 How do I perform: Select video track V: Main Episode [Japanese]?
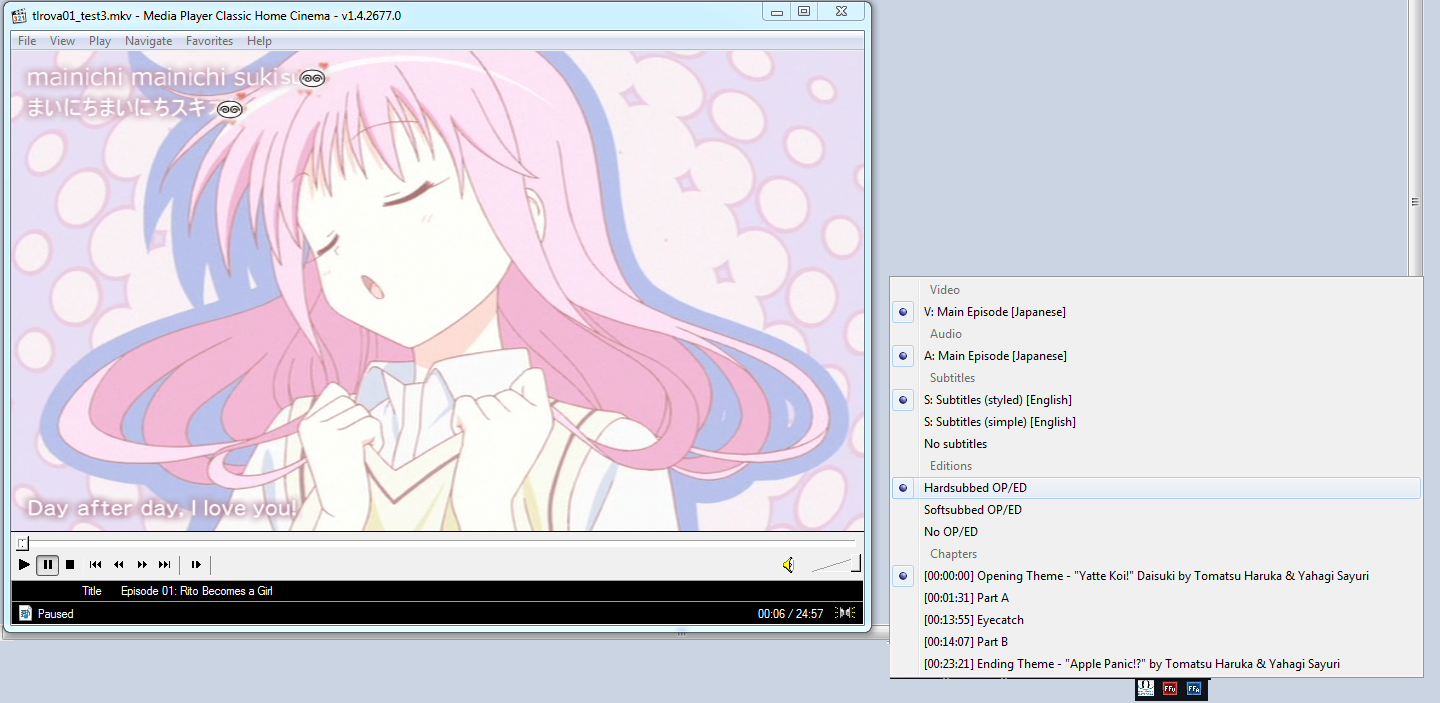(x=1156, y=312)
